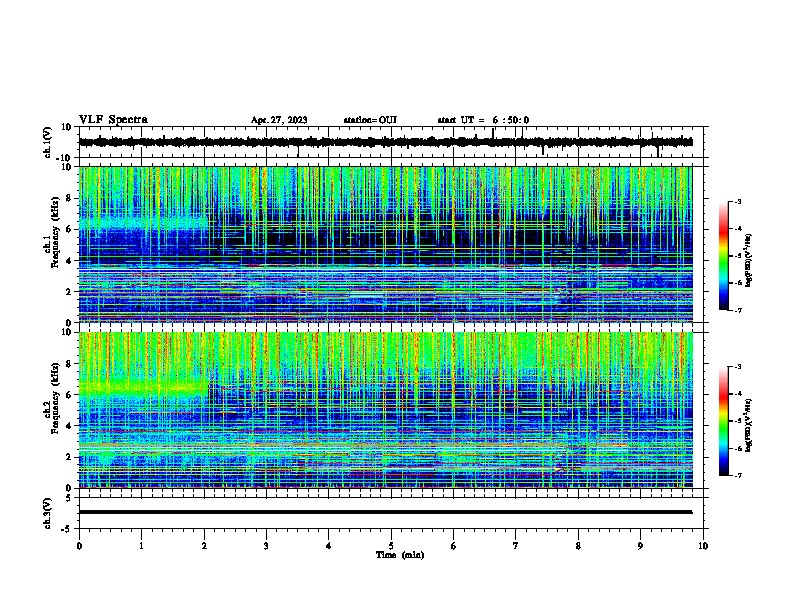Click time axis tick label "8"

tap(578, 546)
